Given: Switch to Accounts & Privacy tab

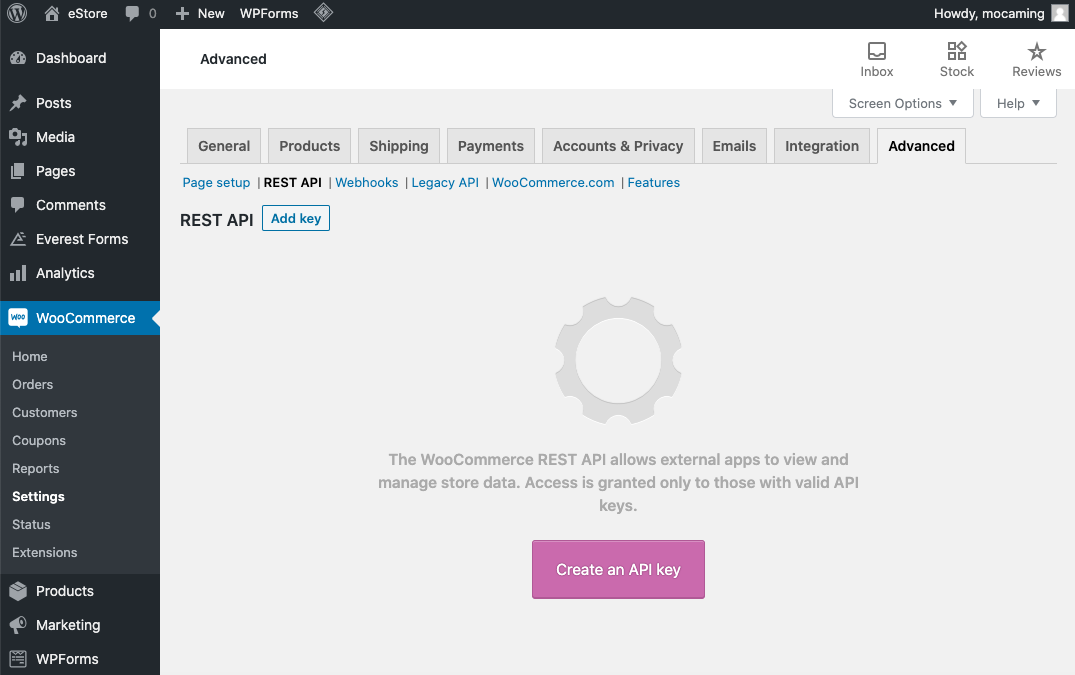Looking at the screenshot, I should click(x=618, y=146).
